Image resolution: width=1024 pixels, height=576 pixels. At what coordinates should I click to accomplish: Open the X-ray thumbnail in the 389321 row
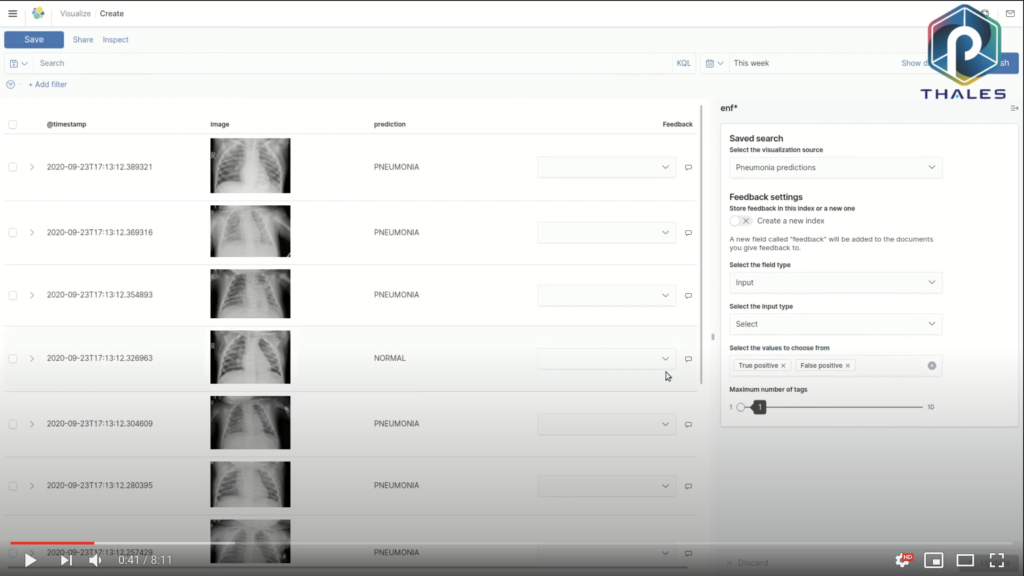250,165
